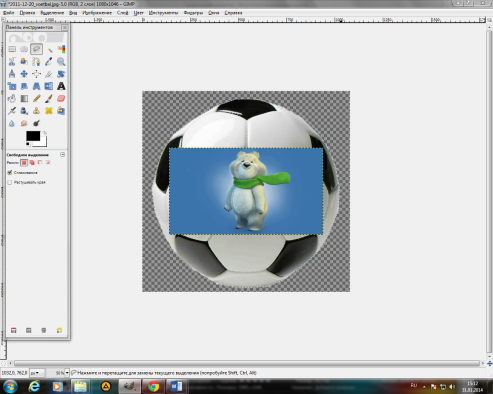Open the tool options panel menu arrow
493x394 pixels.
tap(62, 155)
